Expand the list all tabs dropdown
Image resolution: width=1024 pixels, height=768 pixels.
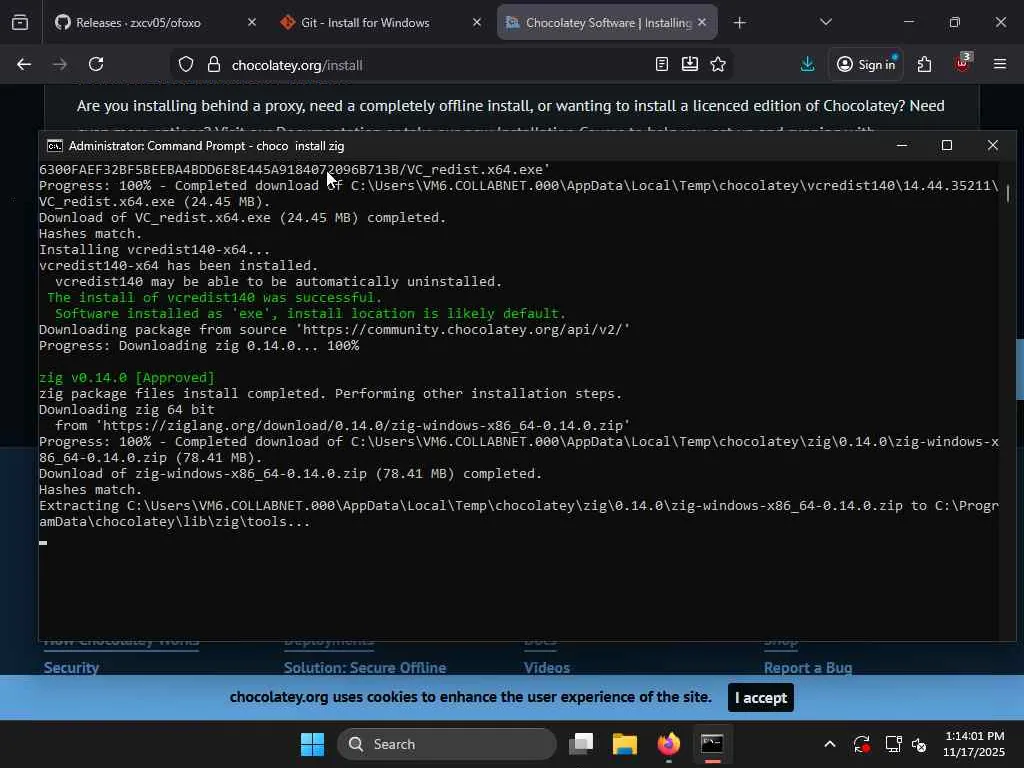coord(825,22)
